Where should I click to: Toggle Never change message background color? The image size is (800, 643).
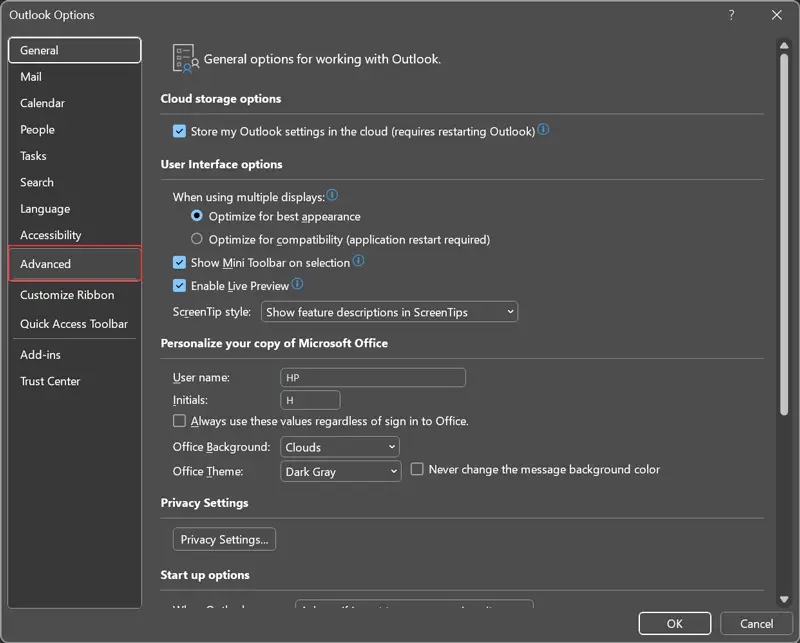click(418, 469)
